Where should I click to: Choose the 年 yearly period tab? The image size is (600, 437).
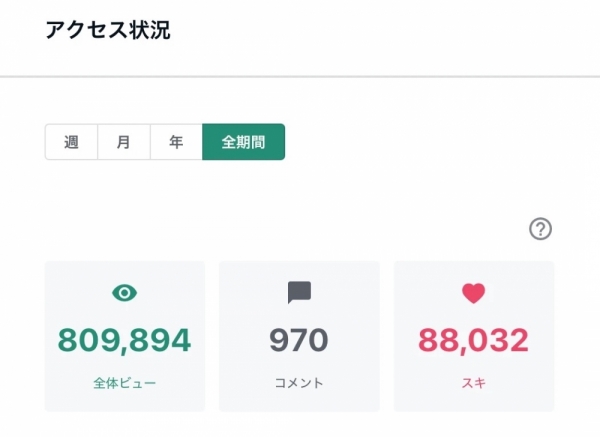pyautogui.click(x=176, y=142)
